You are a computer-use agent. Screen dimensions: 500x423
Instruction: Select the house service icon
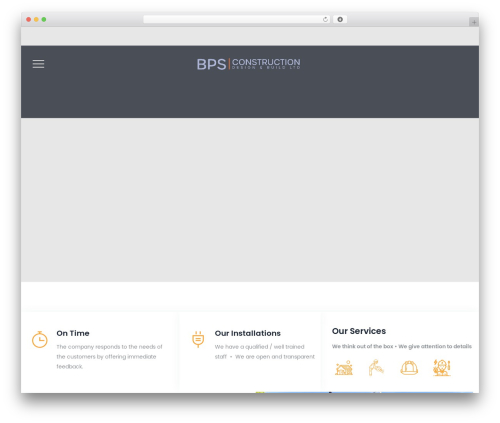click(x=344, y=368)
